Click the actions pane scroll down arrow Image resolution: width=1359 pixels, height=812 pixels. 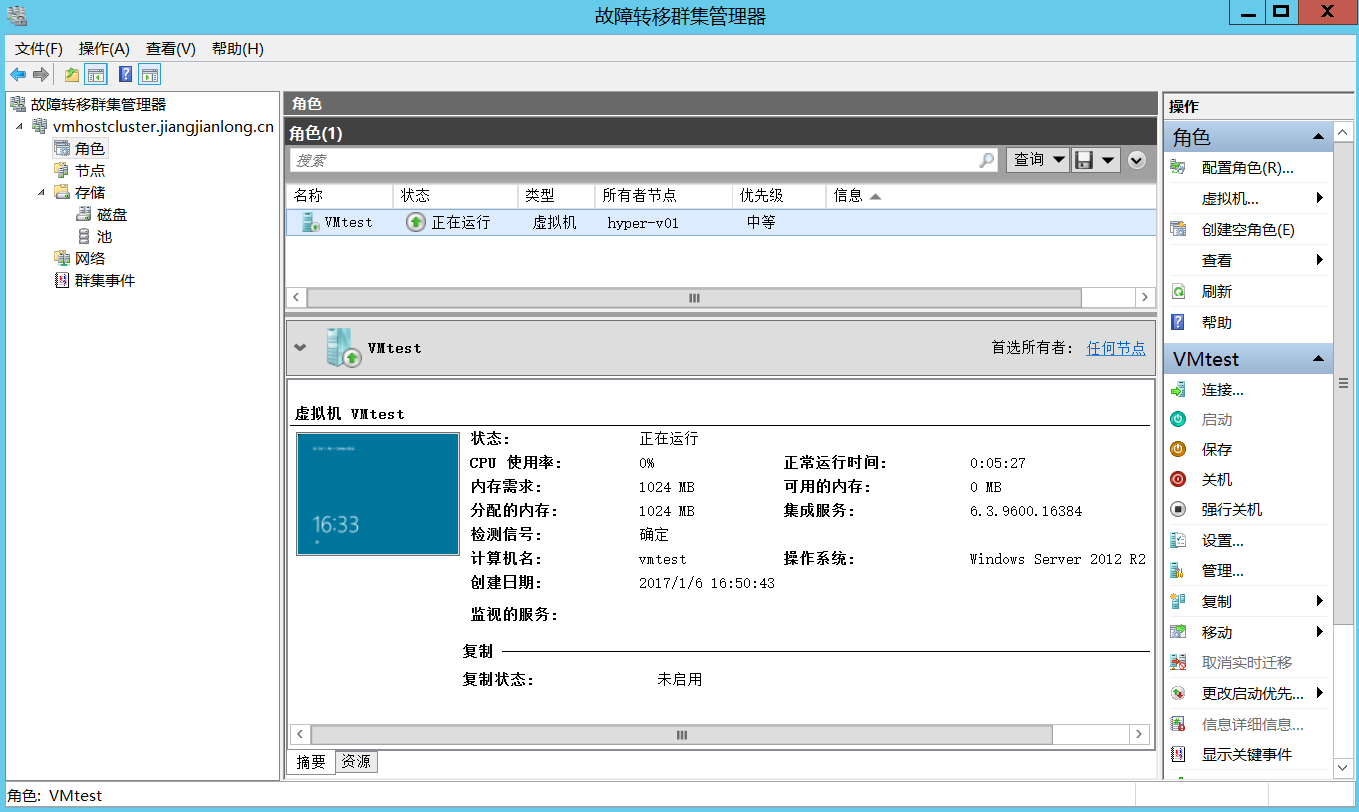point(1343,768)
